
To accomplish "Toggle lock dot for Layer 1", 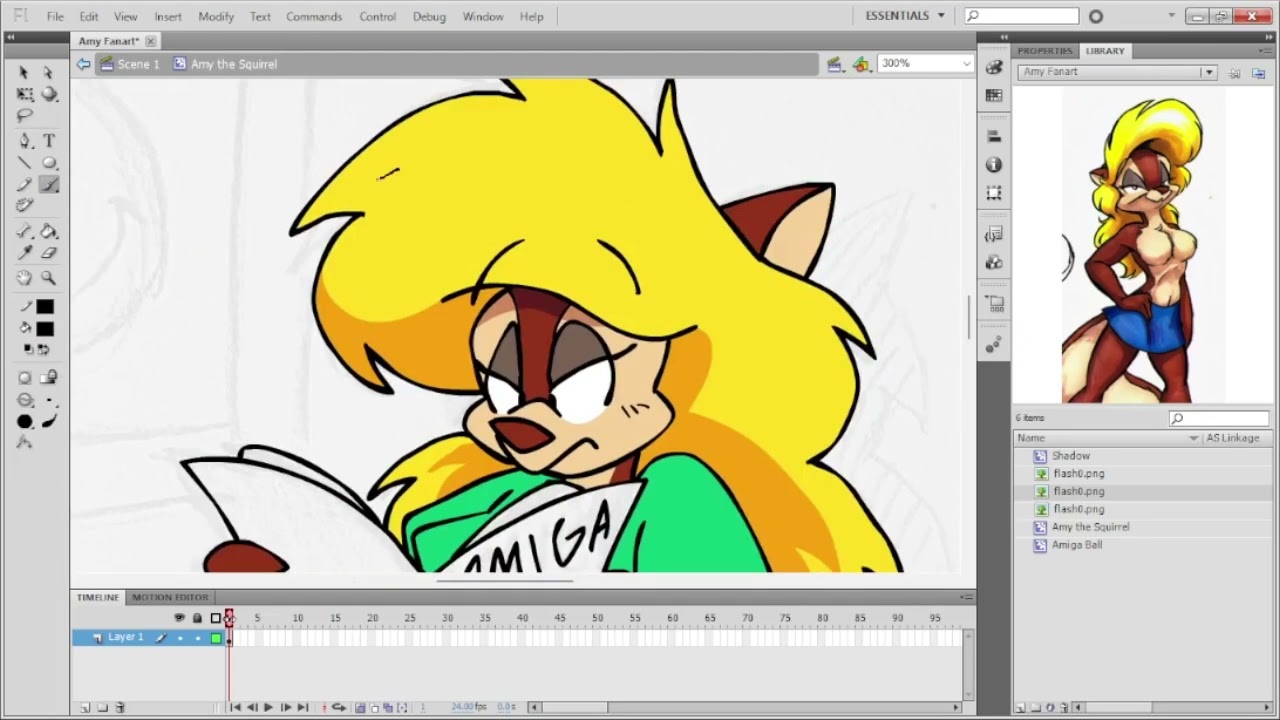I will [197, 638].
